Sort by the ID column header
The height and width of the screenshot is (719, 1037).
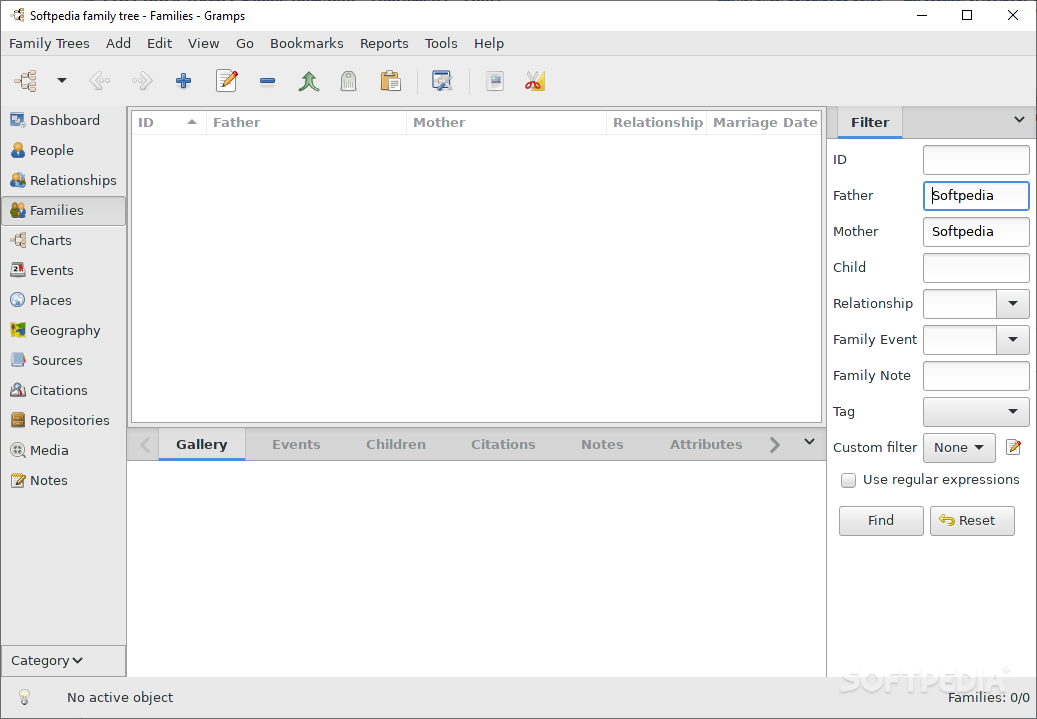coord(169,122)
